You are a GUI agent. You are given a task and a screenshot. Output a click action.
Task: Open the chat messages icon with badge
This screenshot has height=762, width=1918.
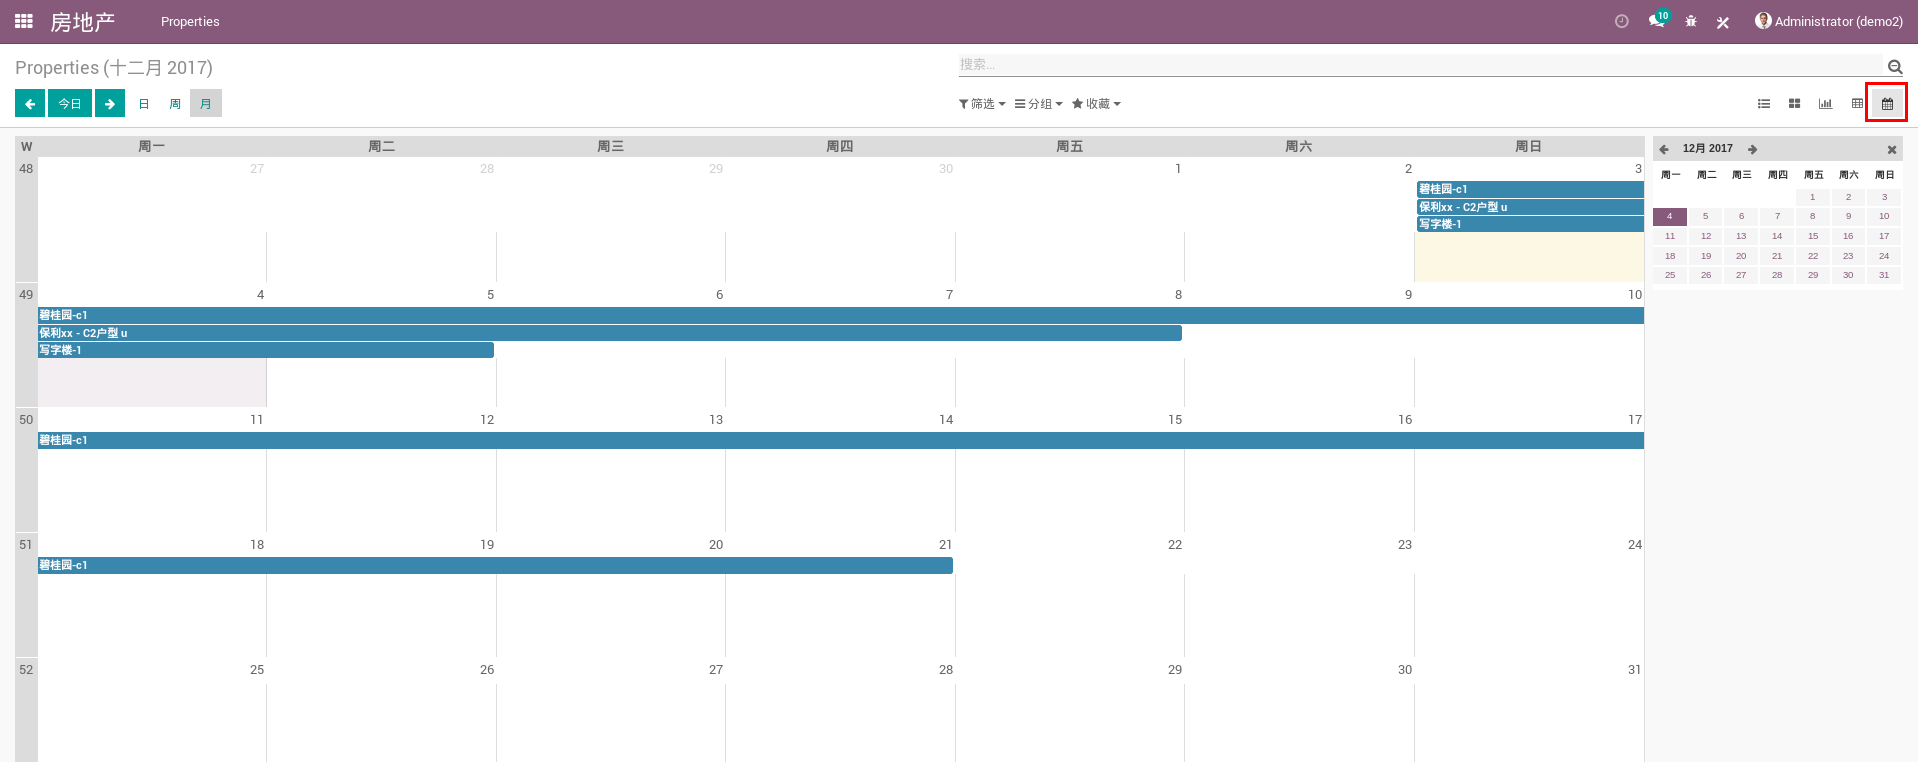pyautogui.click(x=1656, y=21)
